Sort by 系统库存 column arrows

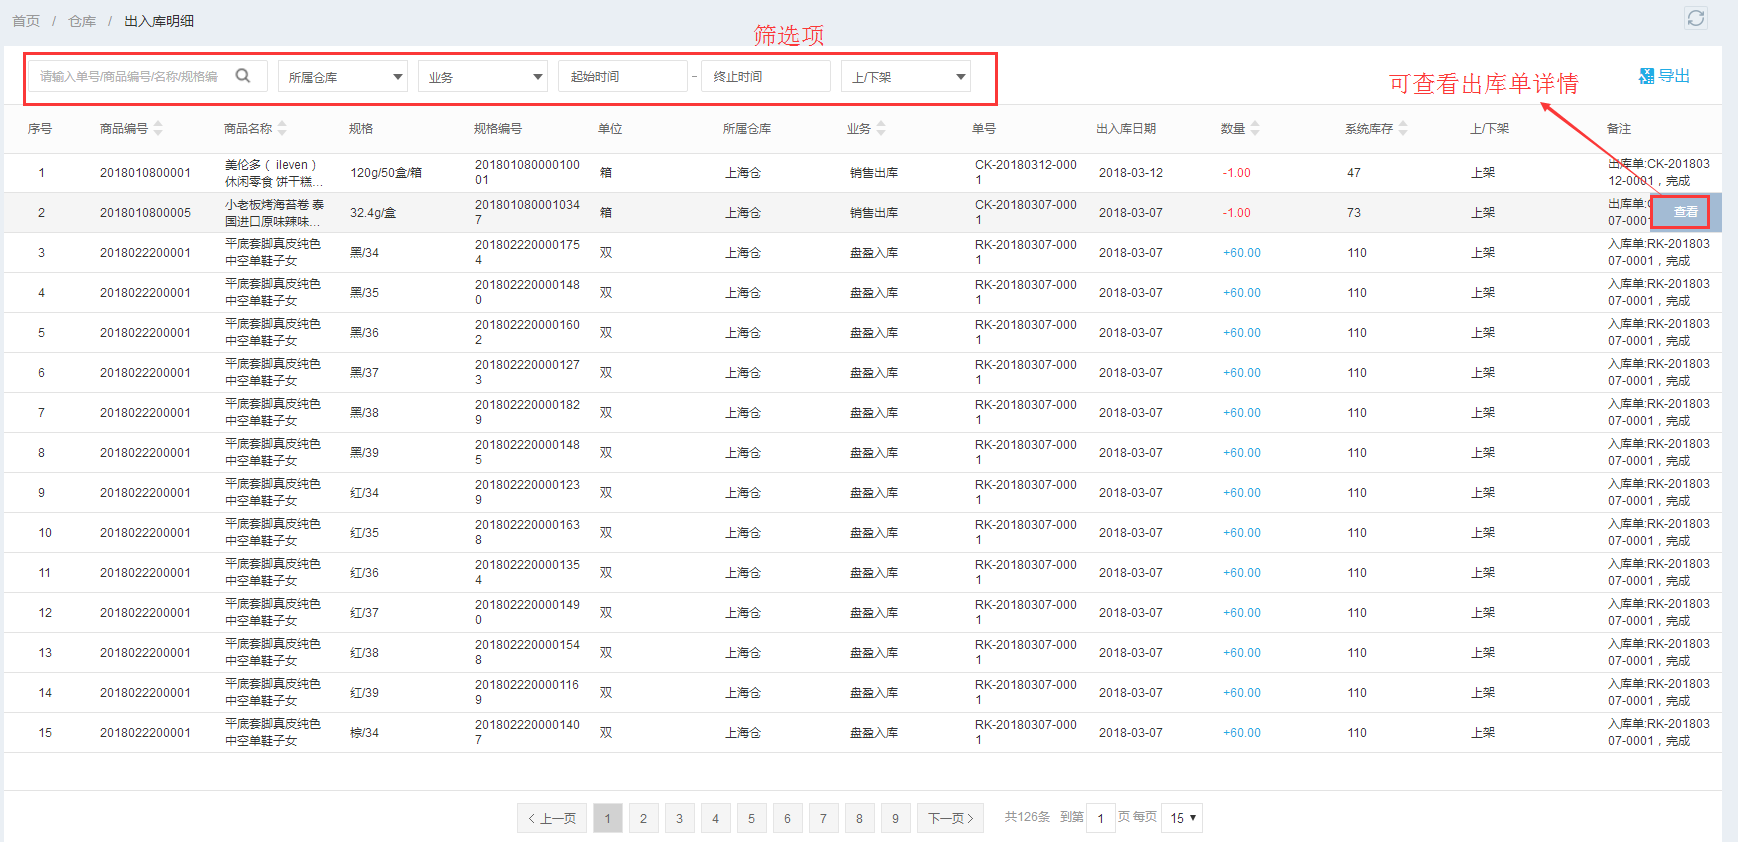click(1403, 128)
